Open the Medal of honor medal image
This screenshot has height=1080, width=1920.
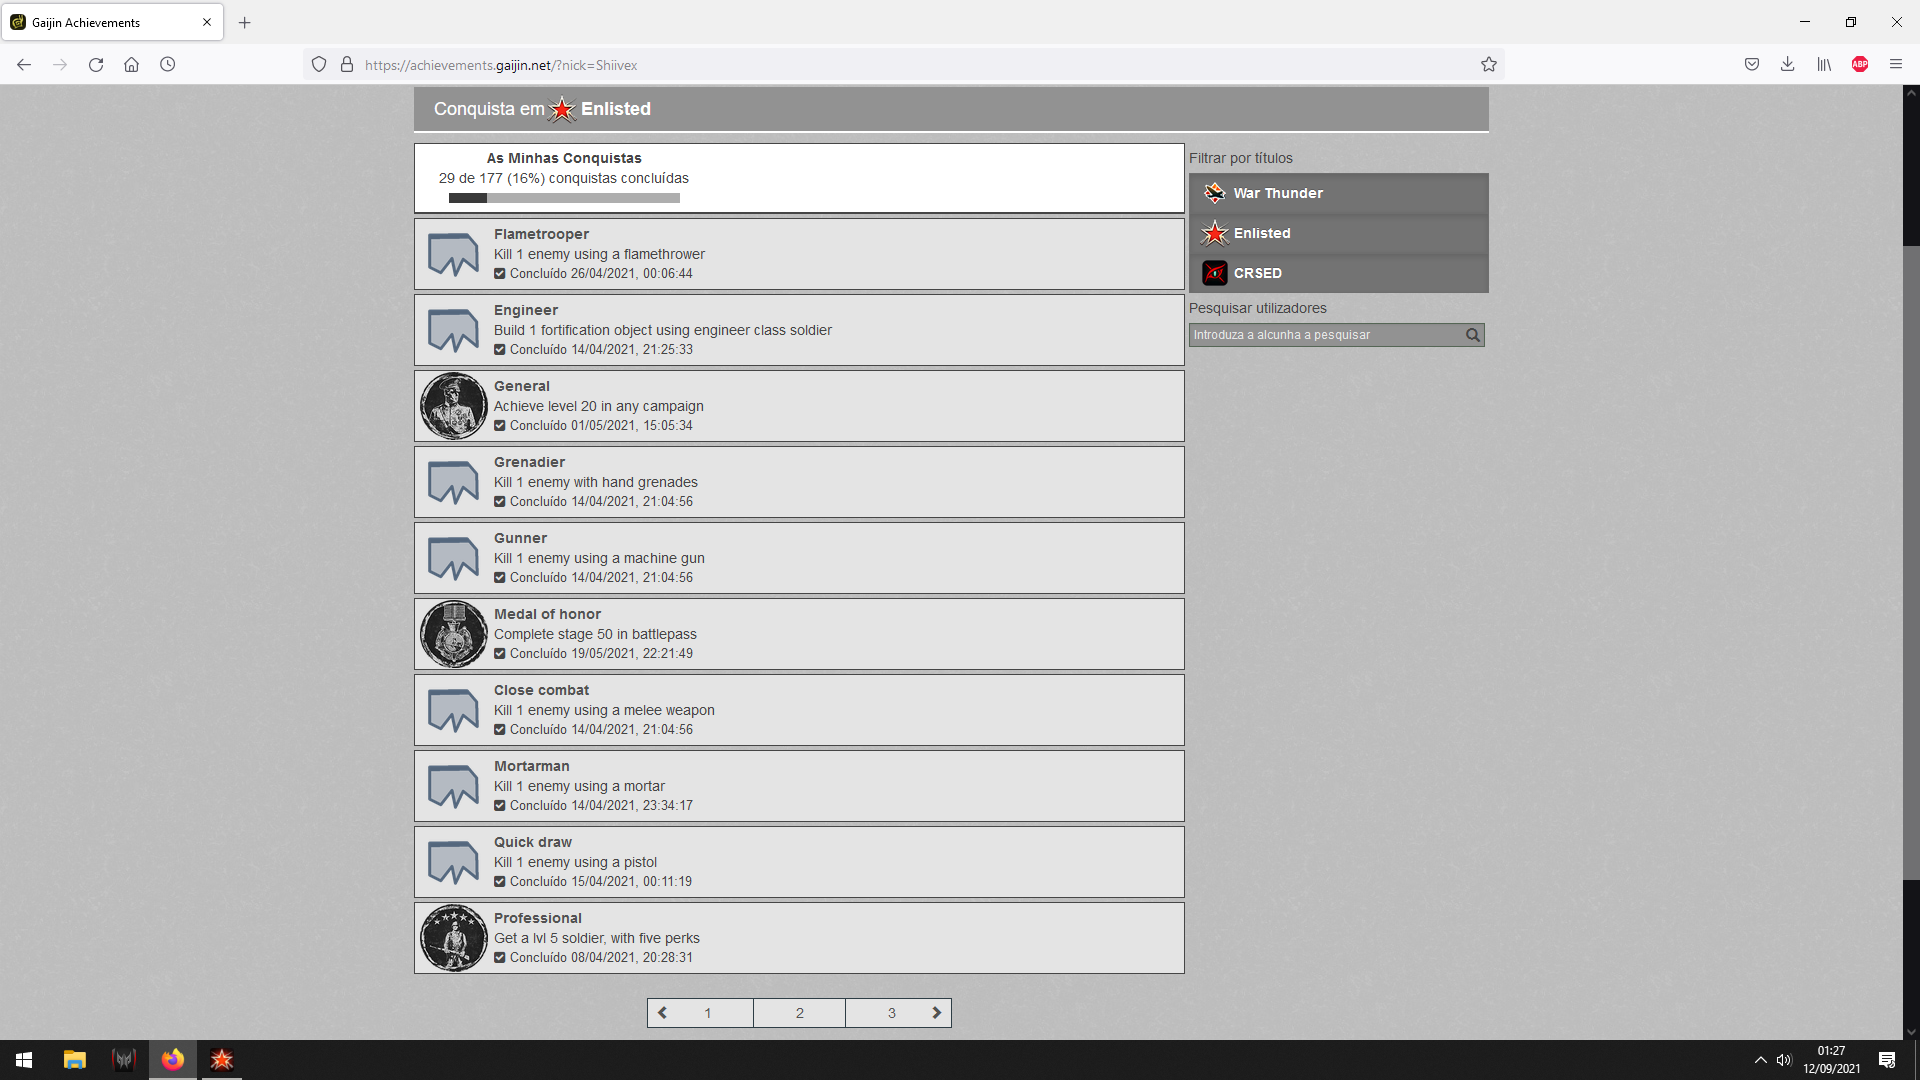[x=453, y=634]
